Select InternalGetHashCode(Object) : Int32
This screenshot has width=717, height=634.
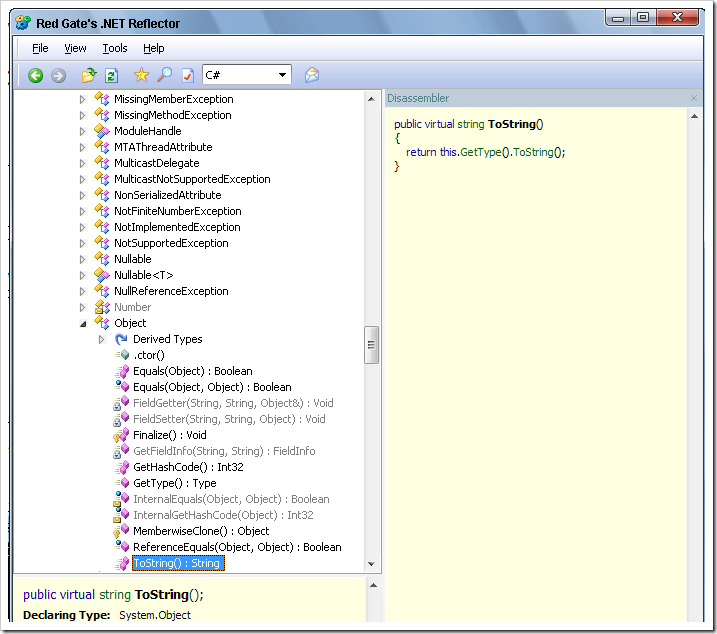(x=223, y=515)
